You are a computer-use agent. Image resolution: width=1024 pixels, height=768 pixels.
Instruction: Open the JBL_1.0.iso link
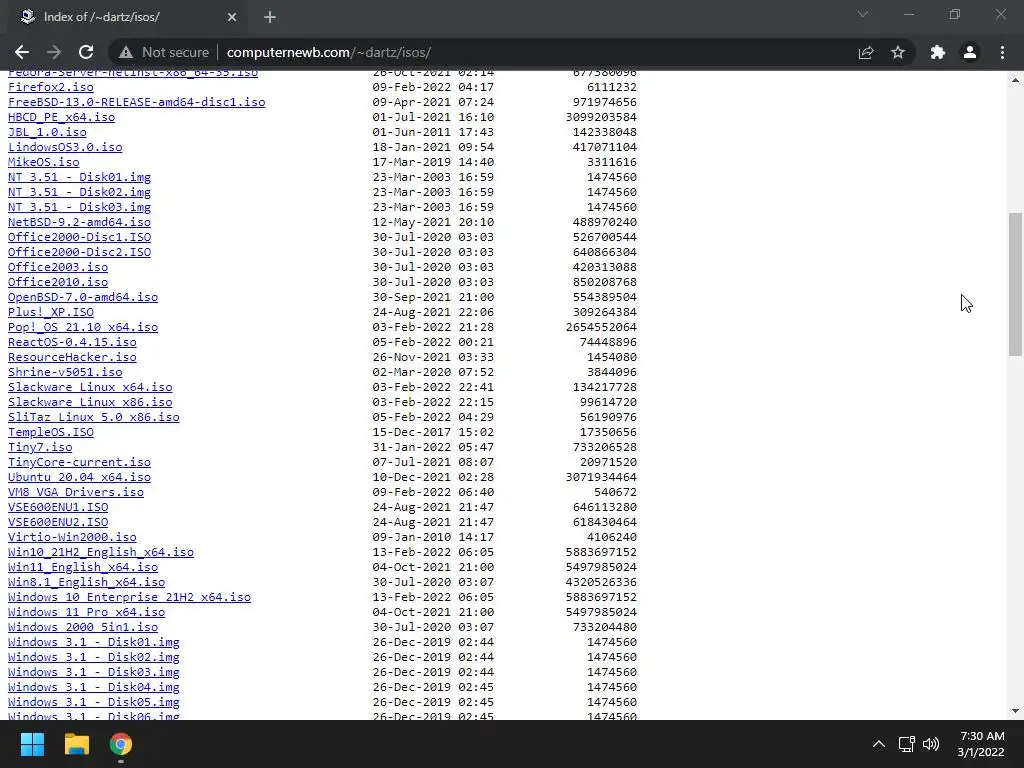[47, 132]
